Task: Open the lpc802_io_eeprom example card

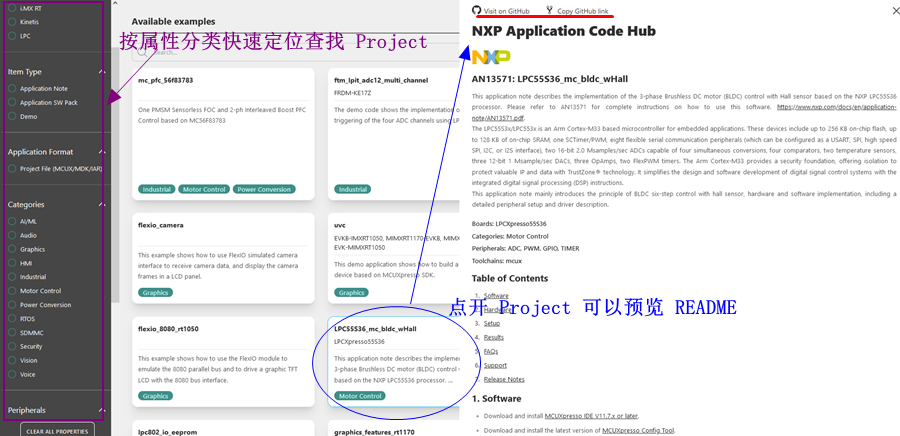Action: click(x=223, y=429)
